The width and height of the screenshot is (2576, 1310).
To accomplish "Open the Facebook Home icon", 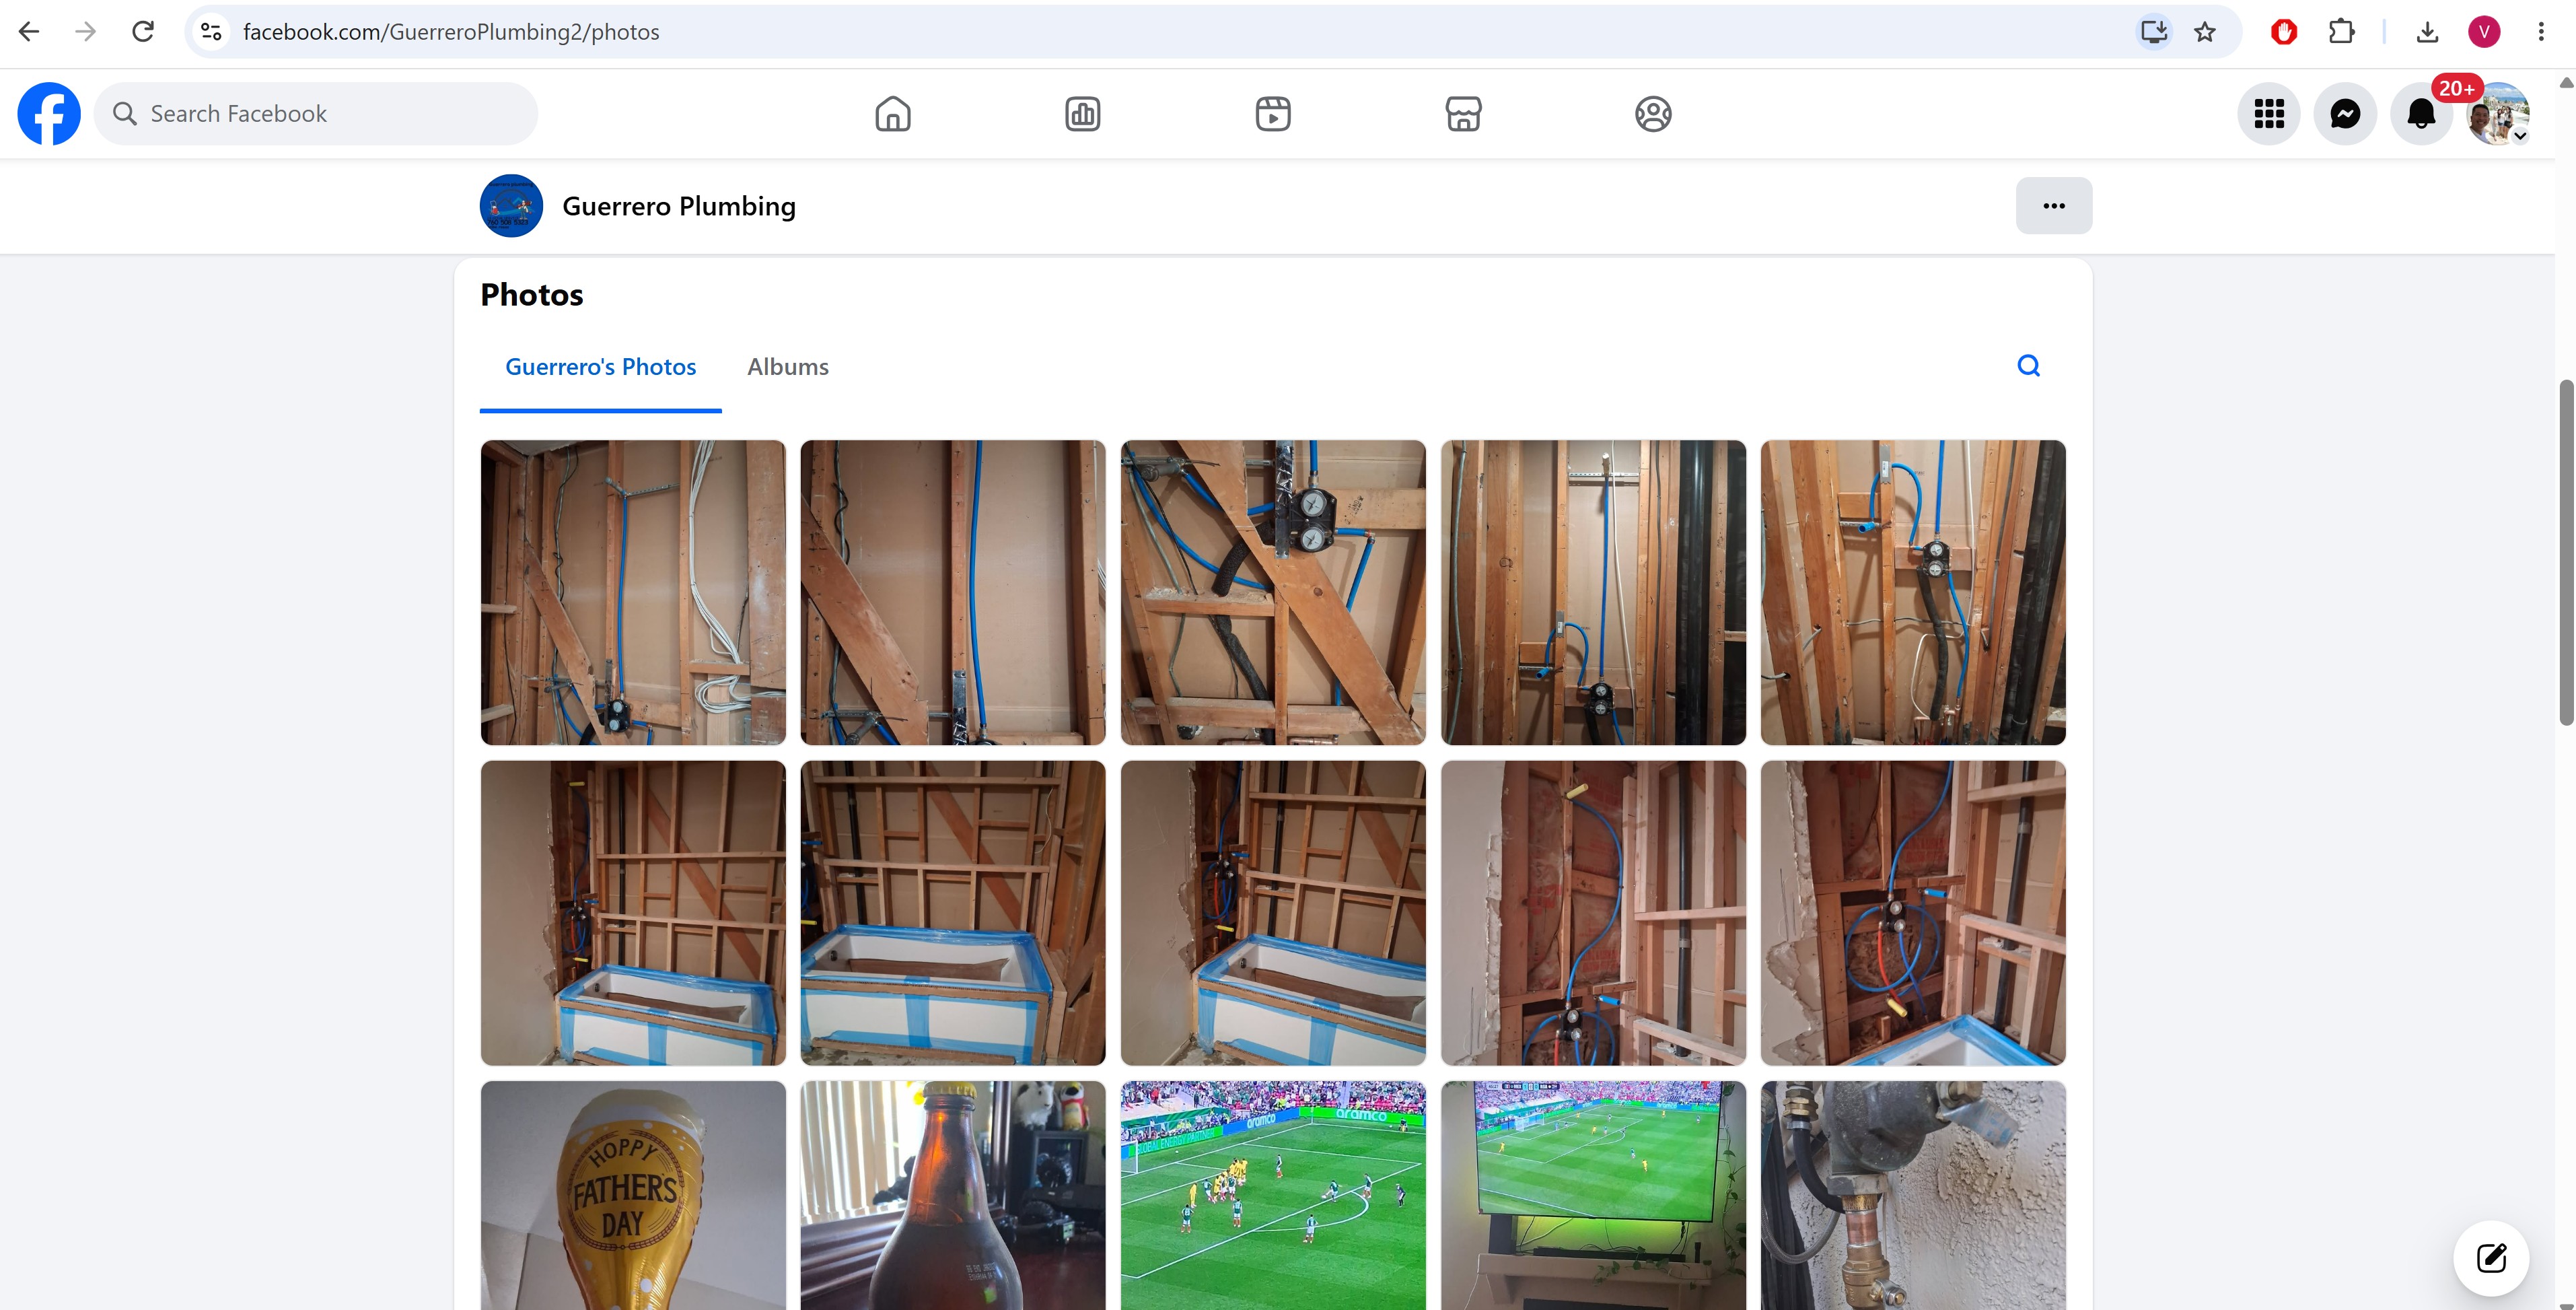I will tap(892, 114).
